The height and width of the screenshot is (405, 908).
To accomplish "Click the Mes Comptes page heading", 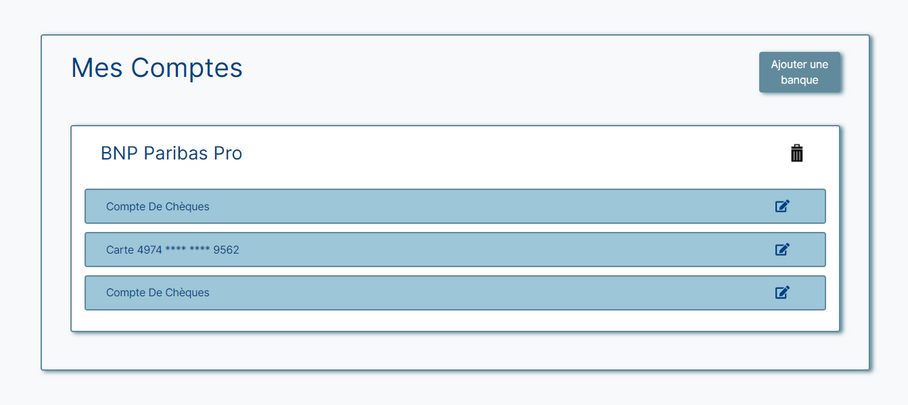I will coord(157,68).
